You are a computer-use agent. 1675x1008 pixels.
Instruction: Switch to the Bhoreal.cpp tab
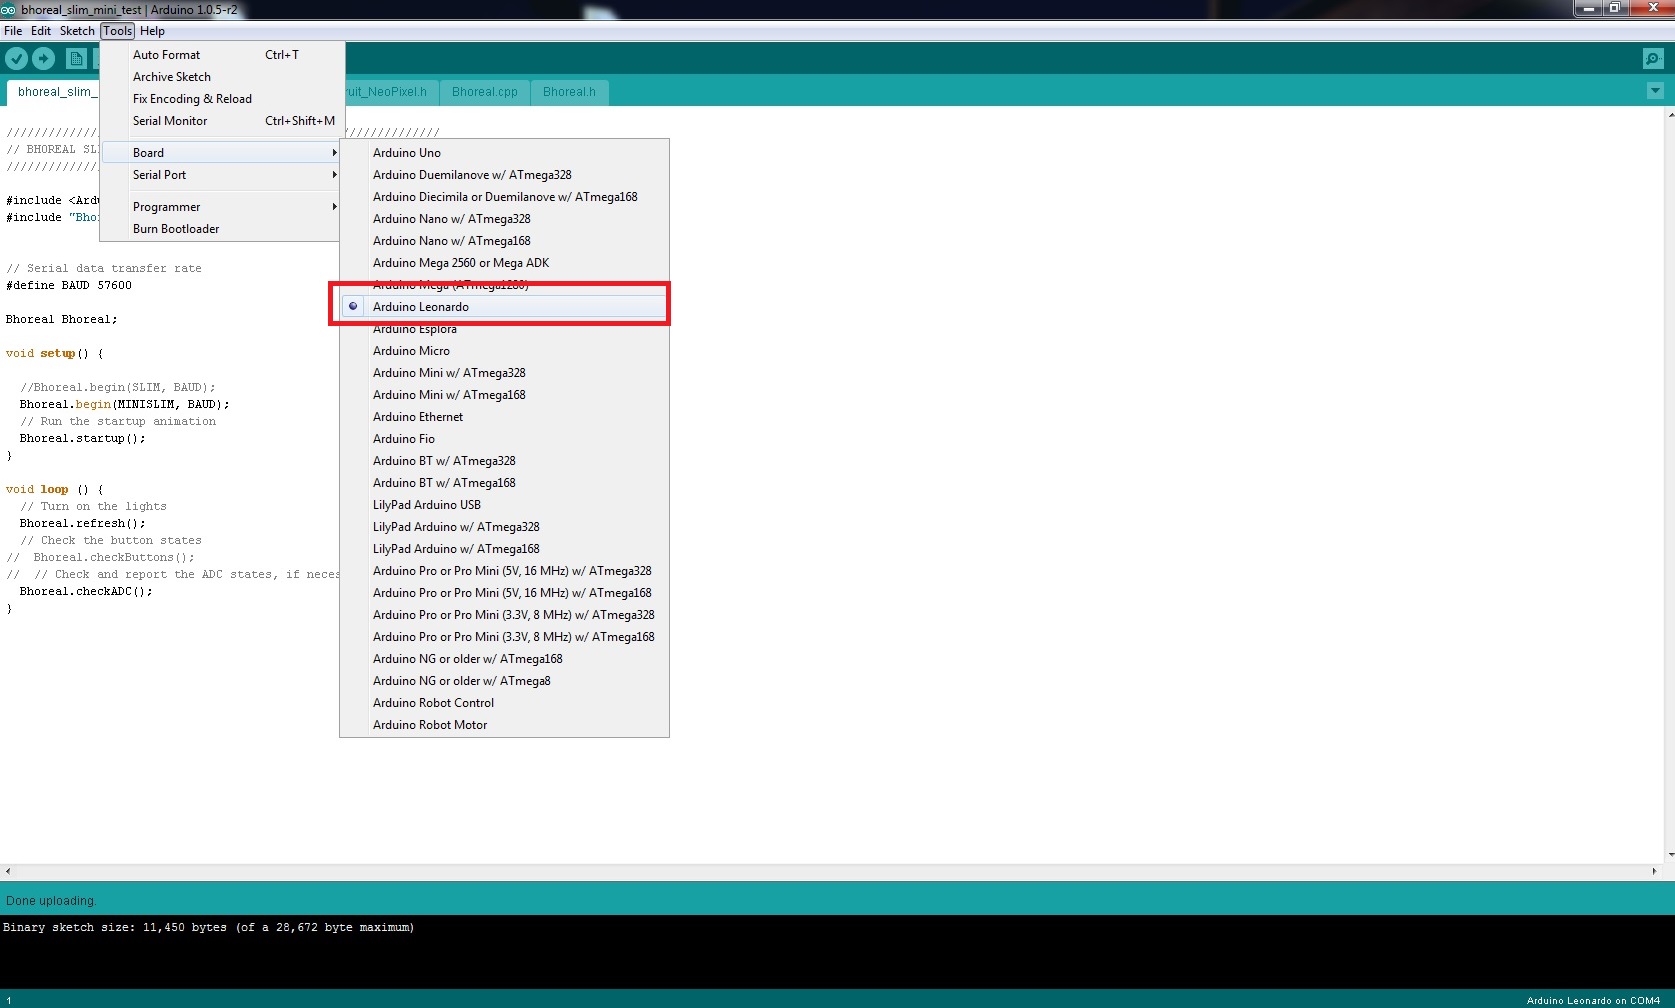[485, 92]
